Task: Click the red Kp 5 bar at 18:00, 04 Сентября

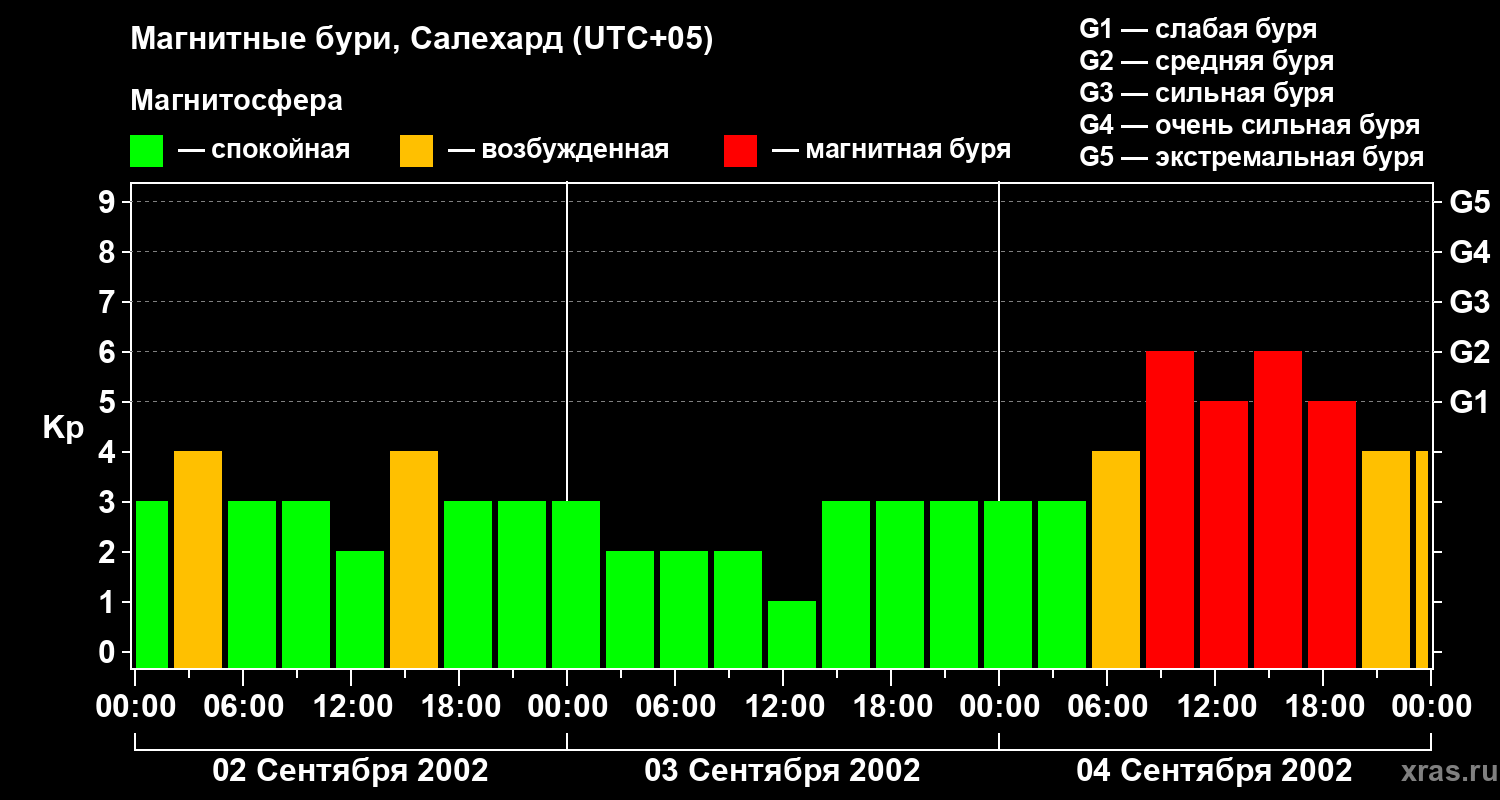Action: point(1332,535)
